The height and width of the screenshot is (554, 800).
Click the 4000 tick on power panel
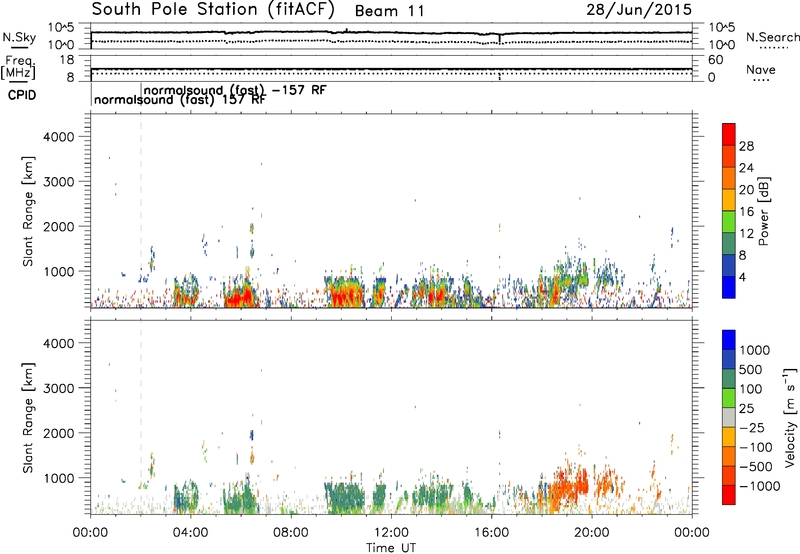[x=59, y=137]
